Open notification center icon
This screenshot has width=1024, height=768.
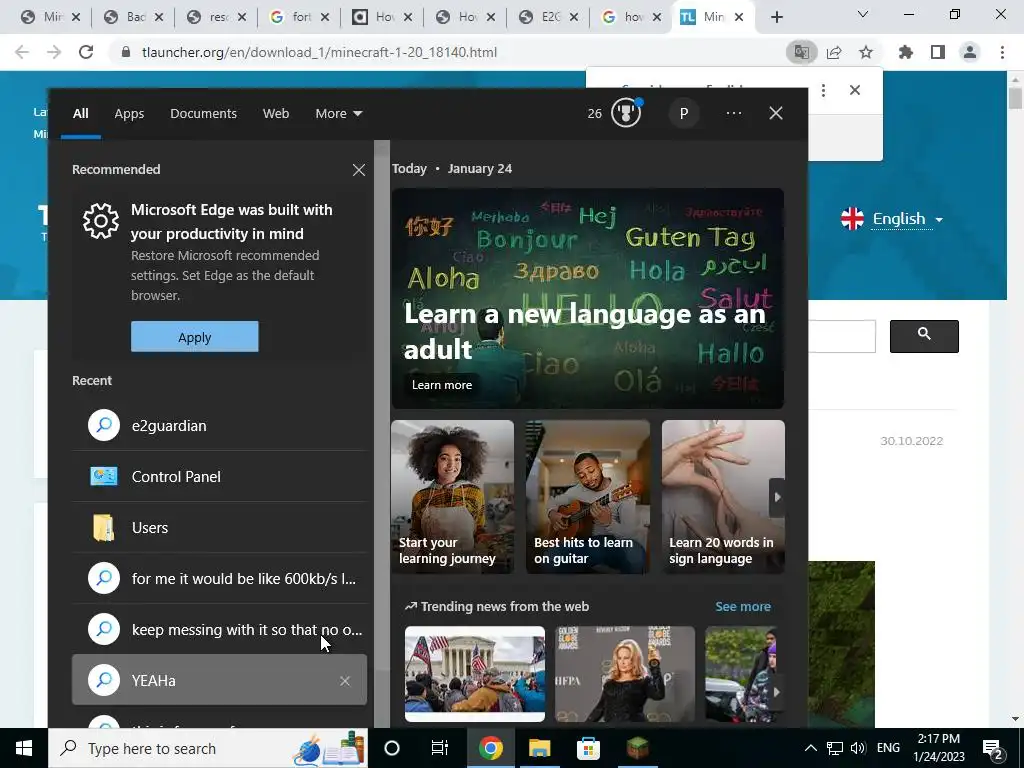click(x=993, y=748)
